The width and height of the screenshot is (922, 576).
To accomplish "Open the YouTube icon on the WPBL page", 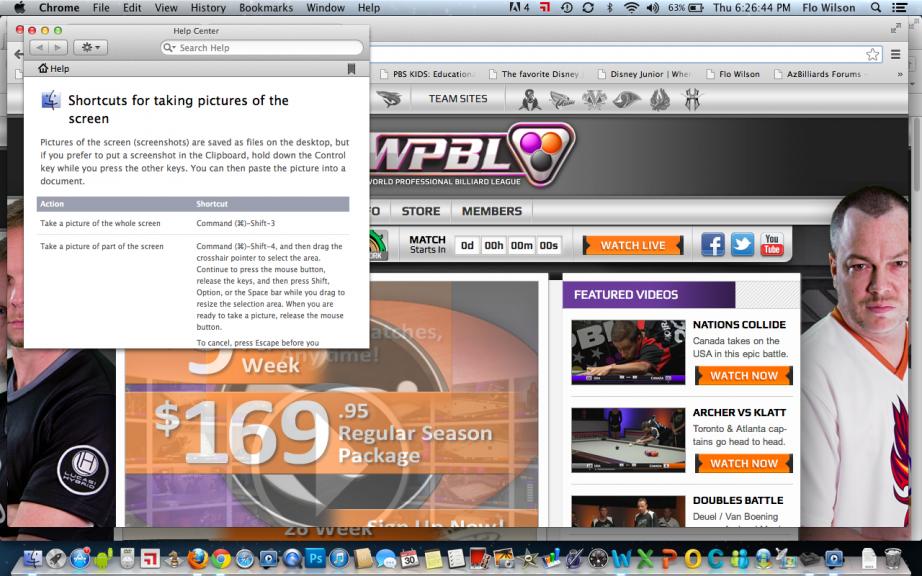I will click(x=771, y=245).
